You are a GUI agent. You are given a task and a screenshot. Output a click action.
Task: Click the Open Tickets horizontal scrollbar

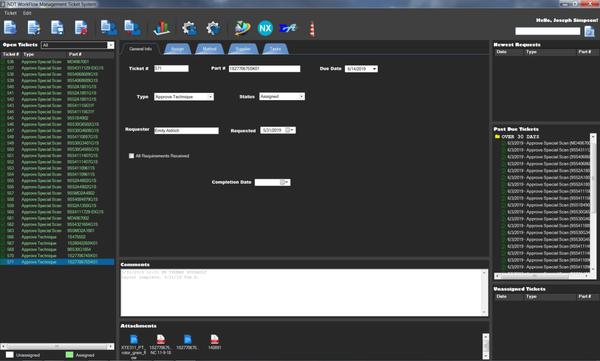57,346
